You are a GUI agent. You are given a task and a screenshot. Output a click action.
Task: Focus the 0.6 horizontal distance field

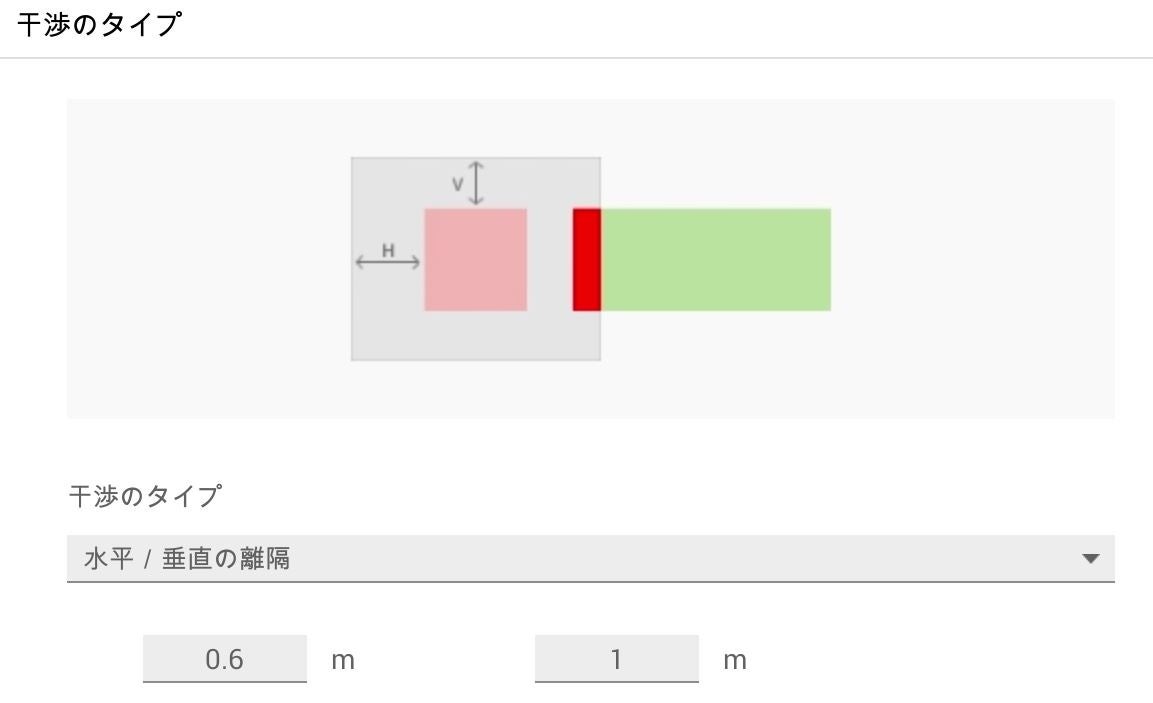coord(224,660)
